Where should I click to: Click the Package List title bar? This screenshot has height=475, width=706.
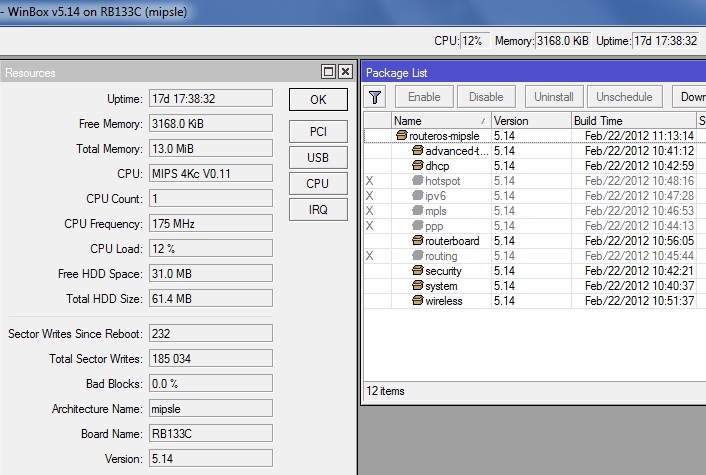tap(534, 72)
